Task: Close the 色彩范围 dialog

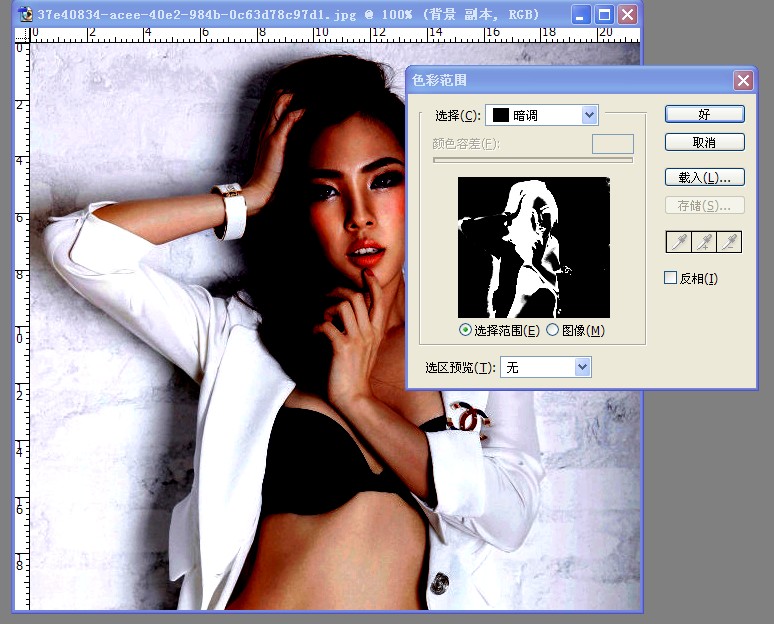Action: click(x=743, y=80)
